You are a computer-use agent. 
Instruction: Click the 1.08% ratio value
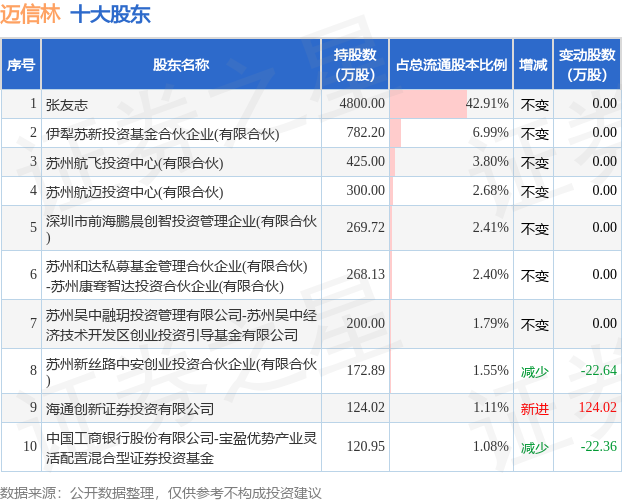pos(490,446)
